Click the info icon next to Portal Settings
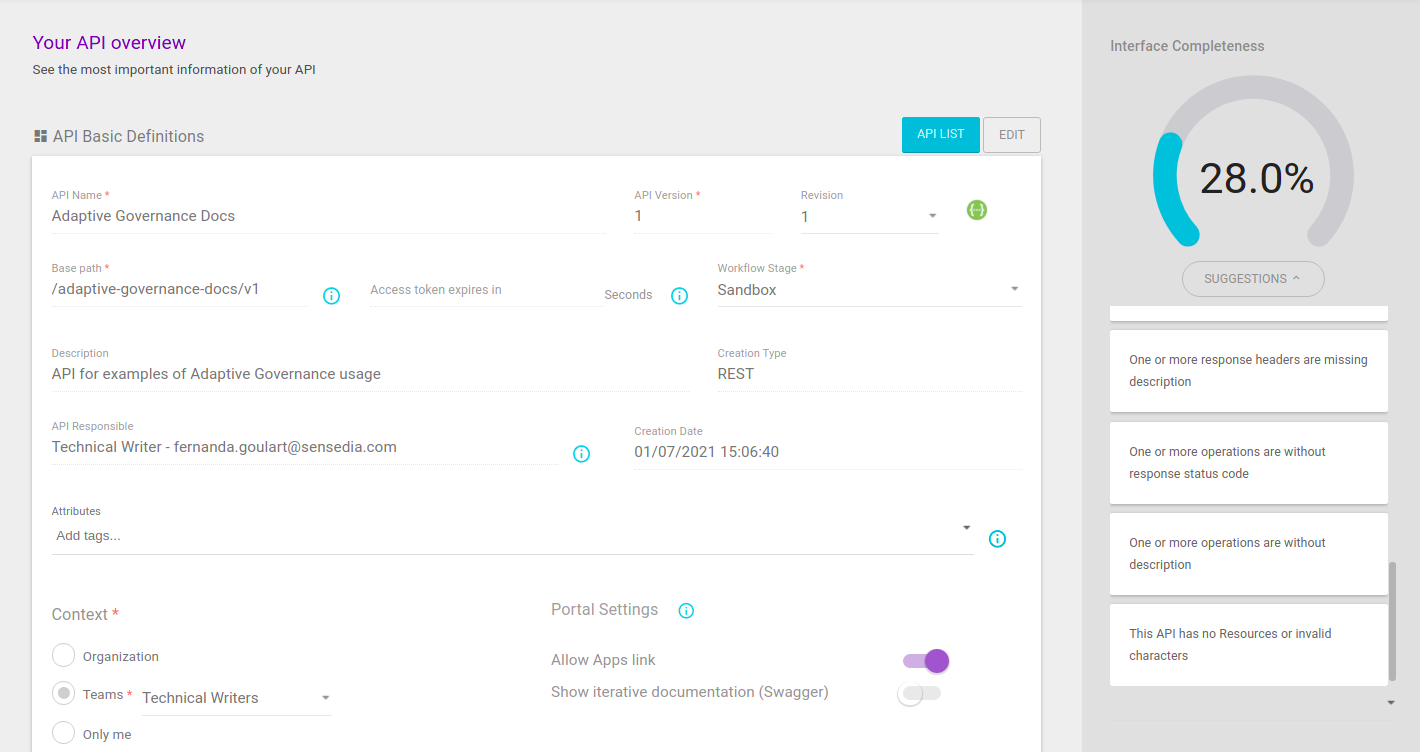 (686, 611)
